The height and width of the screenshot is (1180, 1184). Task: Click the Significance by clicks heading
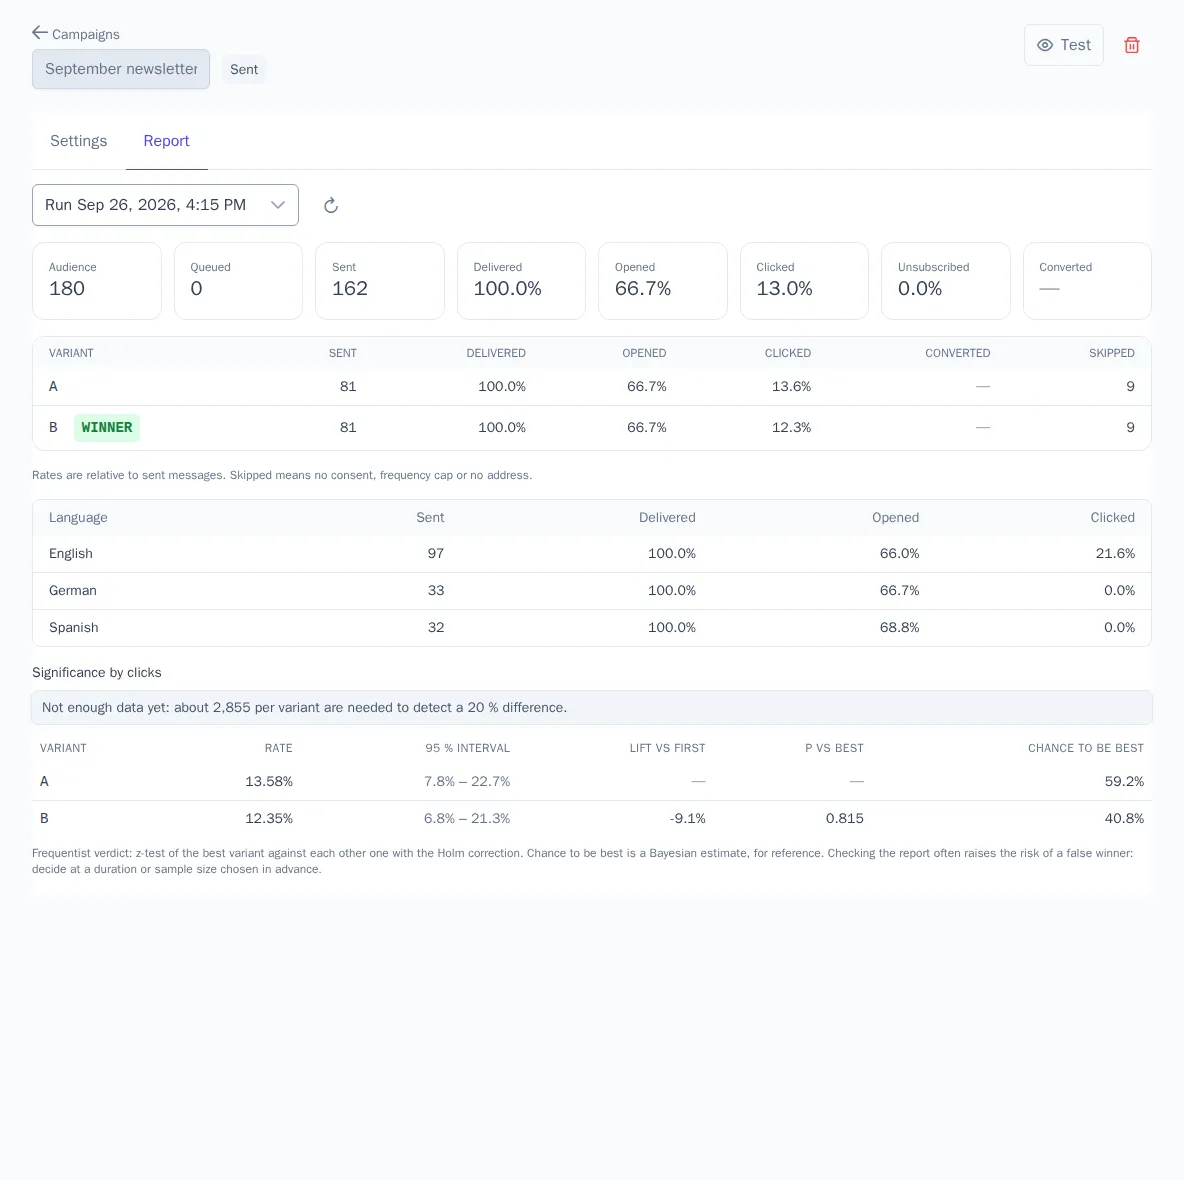click(x=97, y=673)
